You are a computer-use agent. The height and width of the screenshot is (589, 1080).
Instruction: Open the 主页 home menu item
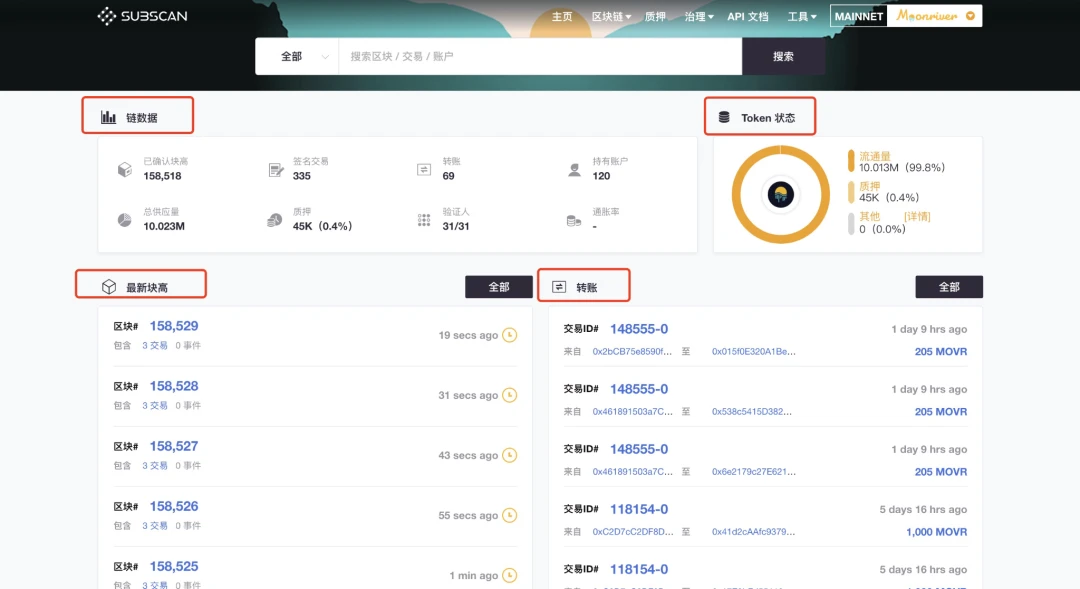click(561, 17)
